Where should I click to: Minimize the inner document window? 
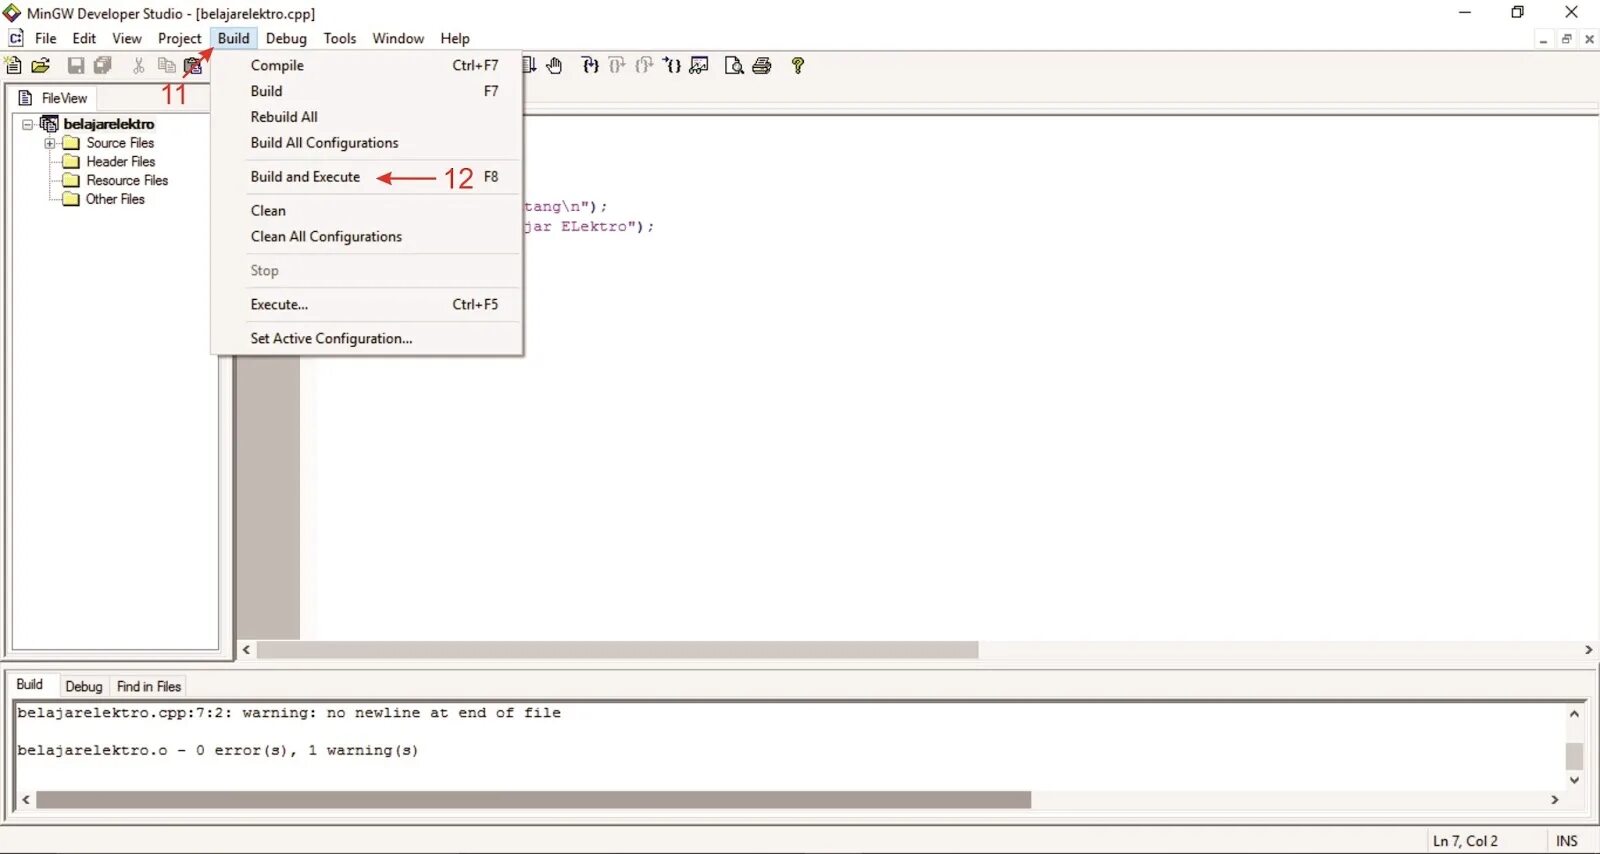(x=1543, y=39)
